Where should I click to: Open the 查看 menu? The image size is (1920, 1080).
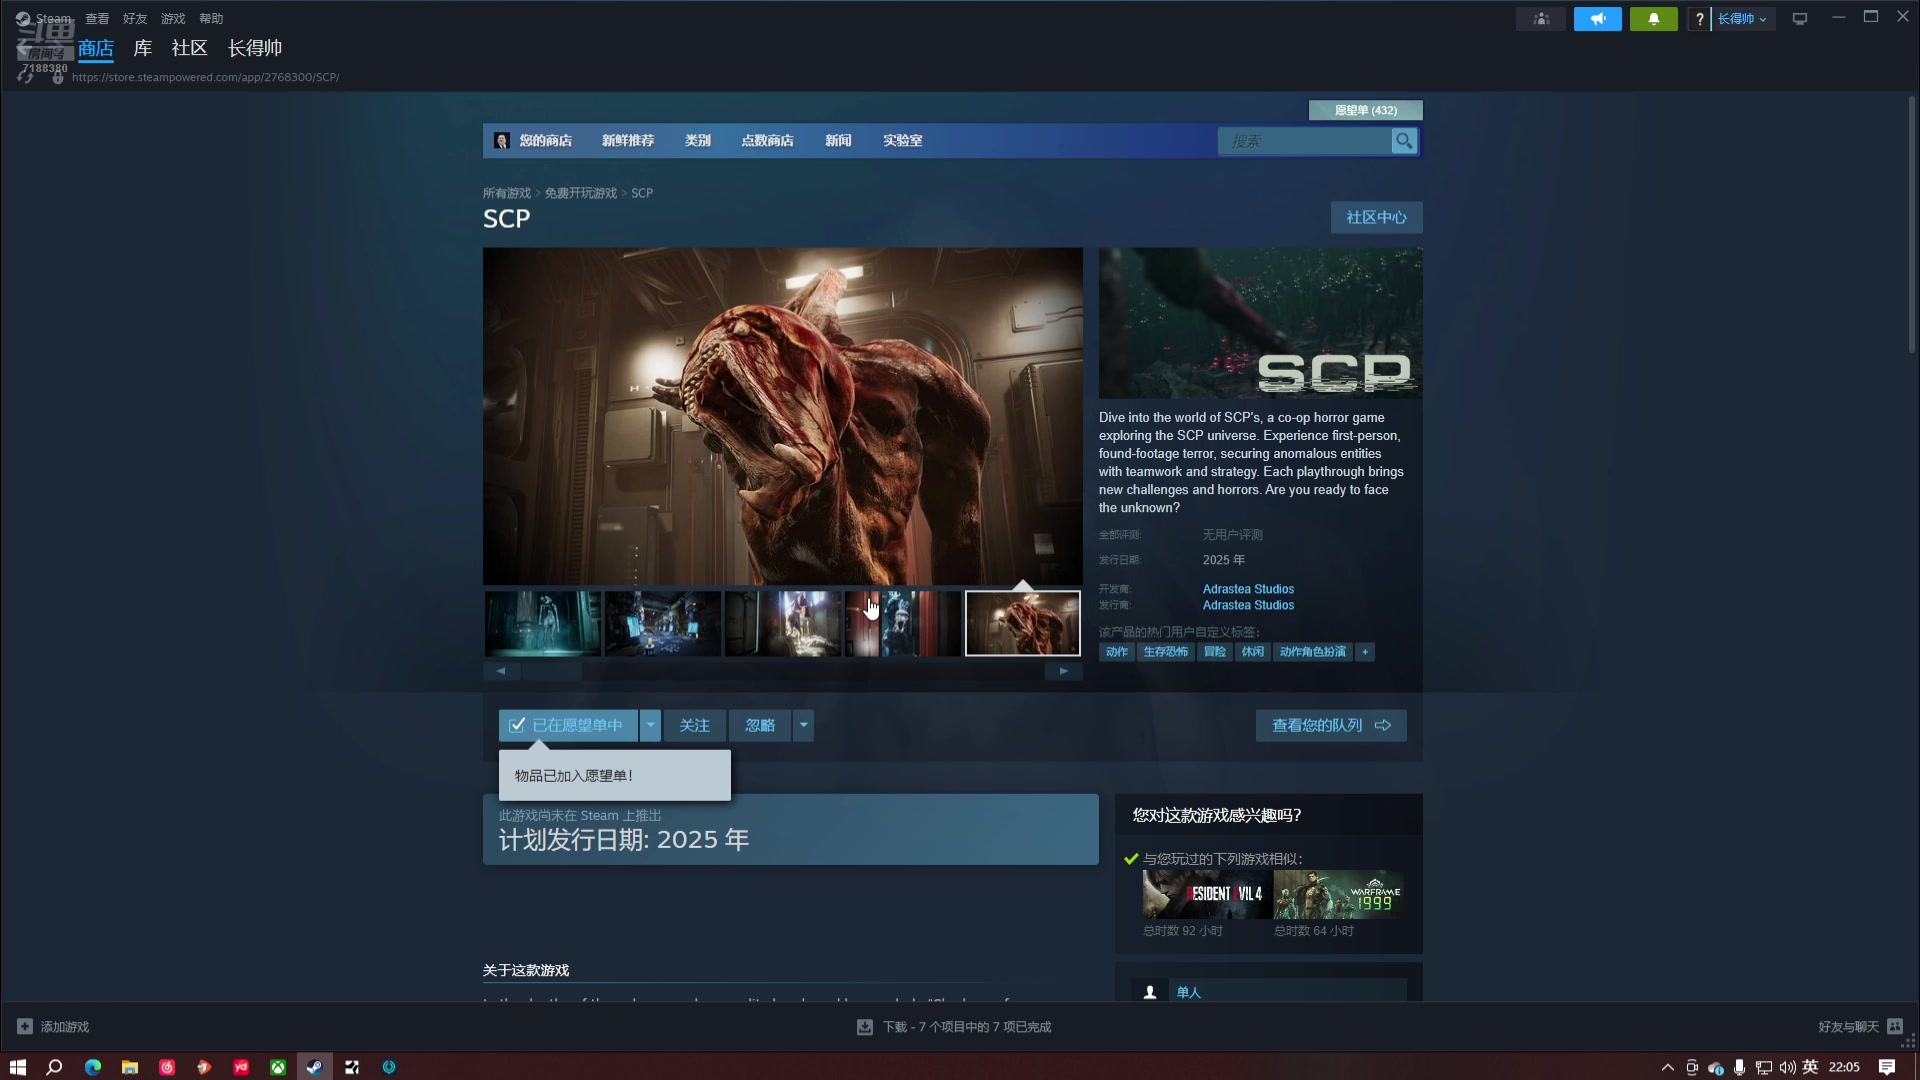97,19
